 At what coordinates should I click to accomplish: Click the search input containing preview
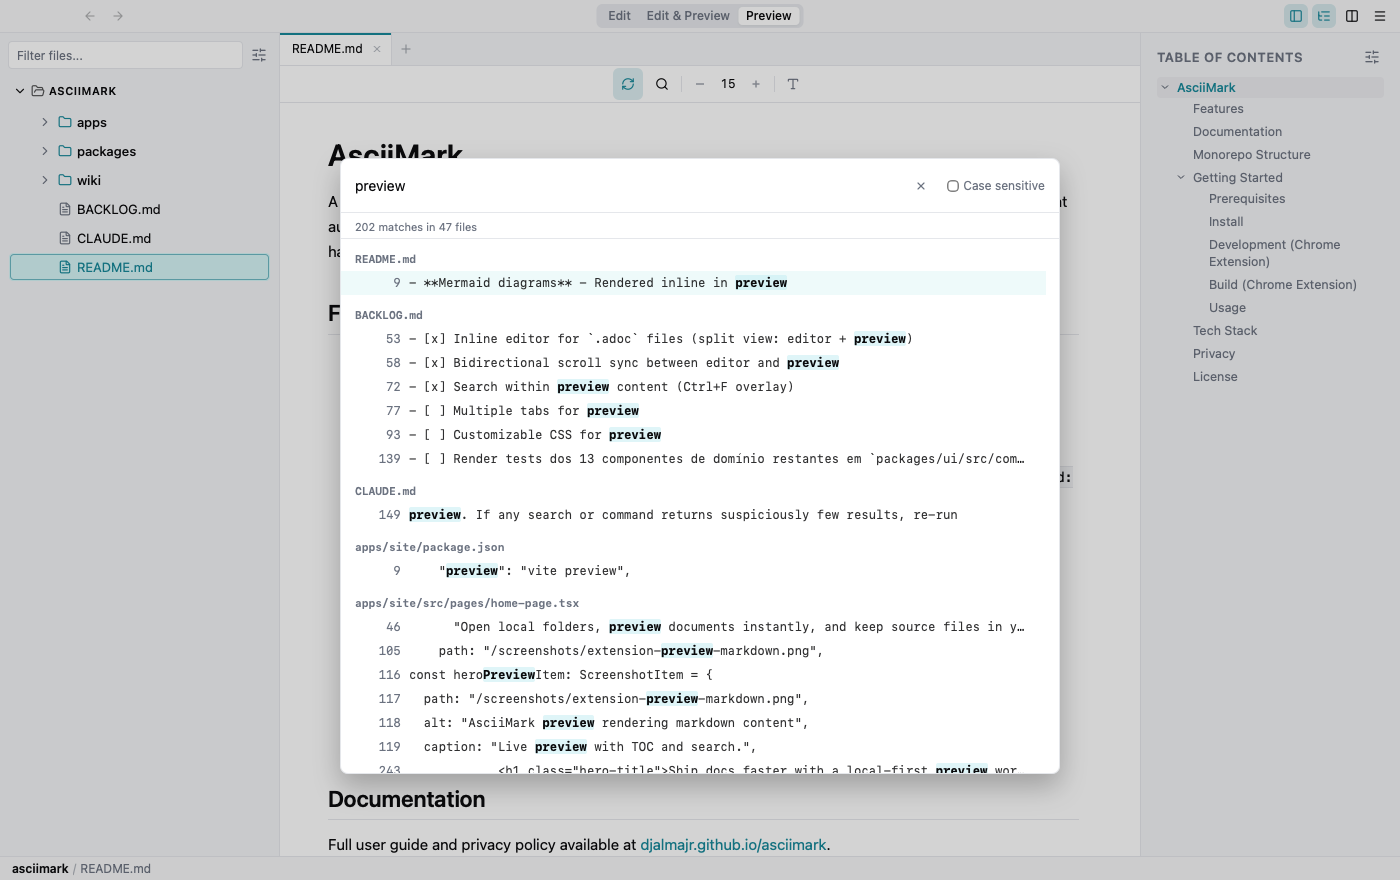click(x=630, y=186)
